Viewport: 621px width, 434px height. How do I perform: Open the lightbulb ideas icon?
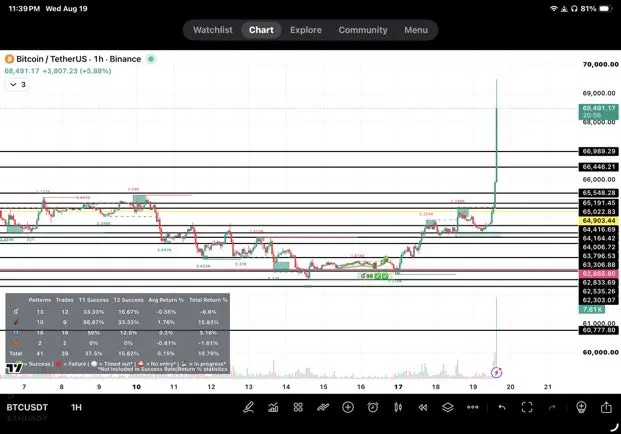tap(581, 407)
